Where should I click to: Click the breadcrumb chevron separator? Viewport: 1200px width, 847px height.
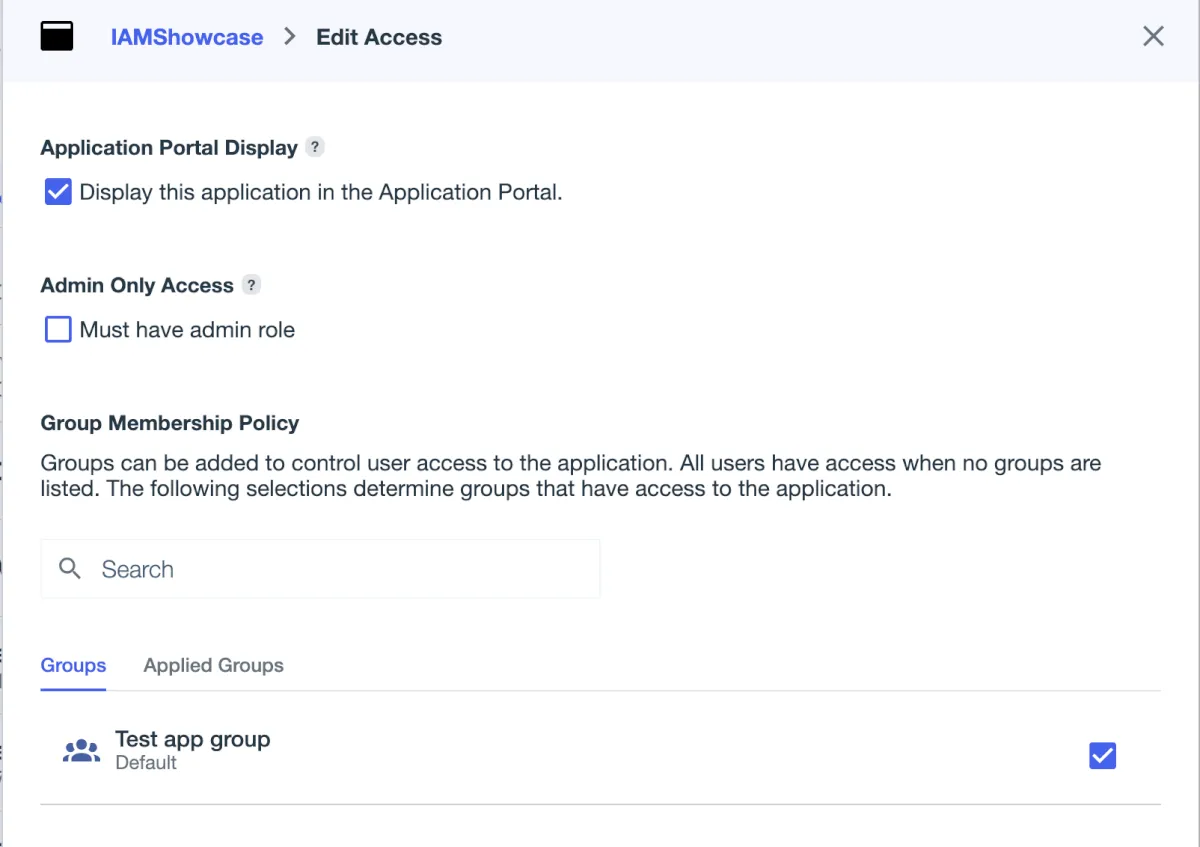(290, 37)
